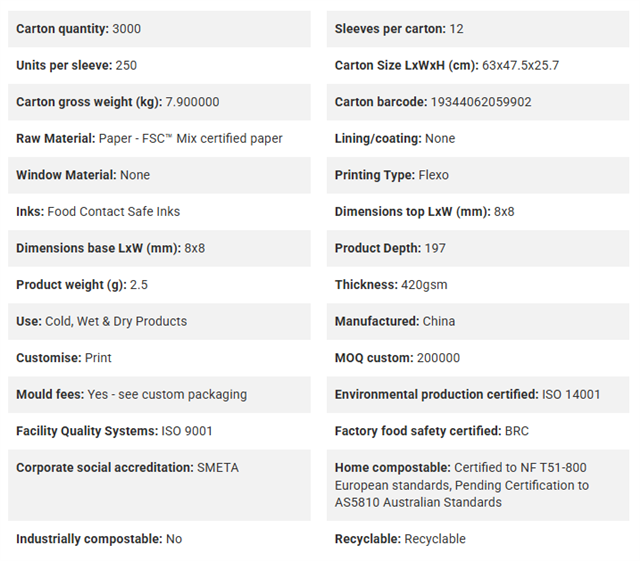Click the Window Material row
The height and width of the screenshot is (561, 640).
pos(159,175)
